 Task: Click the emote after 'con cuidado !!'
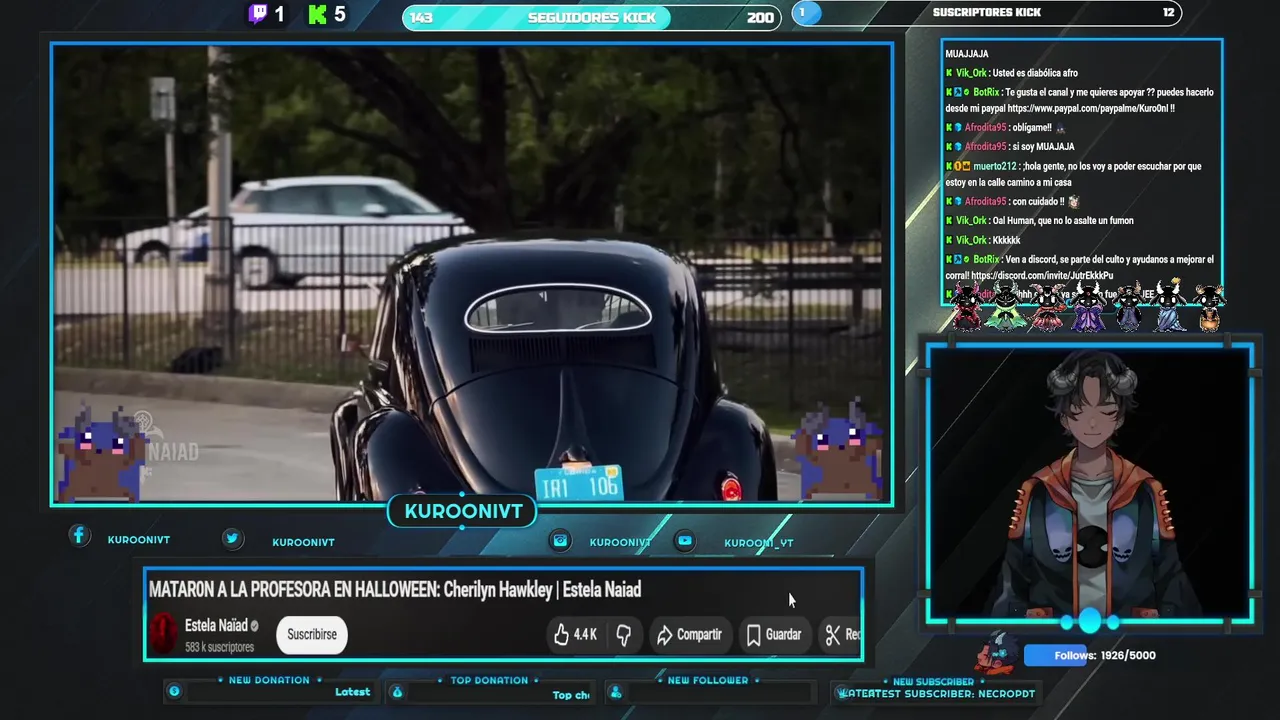[1073, 201]
